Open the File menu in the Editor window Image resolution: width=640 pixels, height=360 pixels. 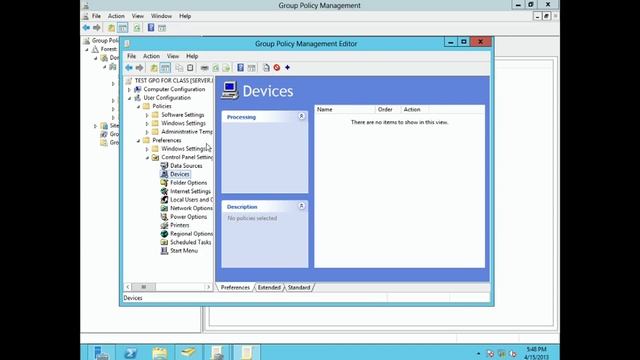[x=131, y=56]
